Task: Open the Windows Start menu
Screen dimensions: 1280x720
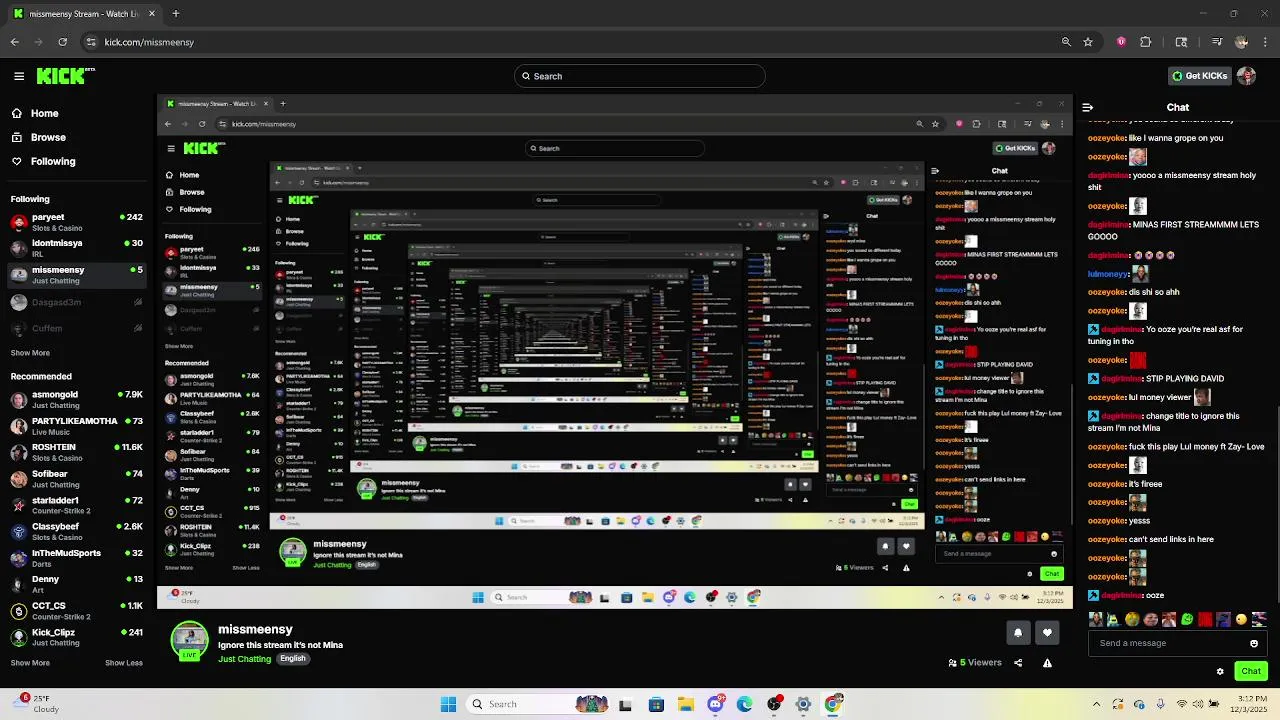Action: [448, 704]
